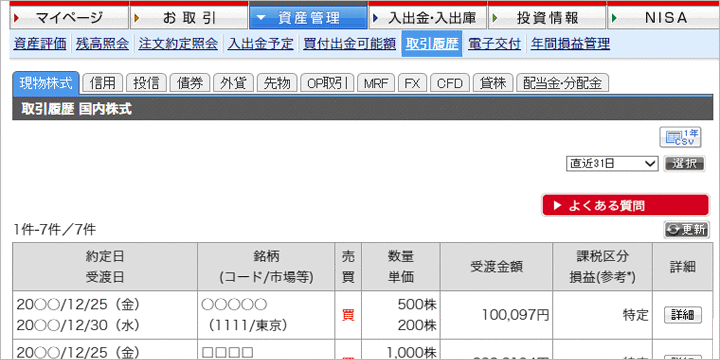This screenshot has width=720, height=360.
Task: Click the 500株 quantity value
Action: pyautogui.click(x=417, y=304)
